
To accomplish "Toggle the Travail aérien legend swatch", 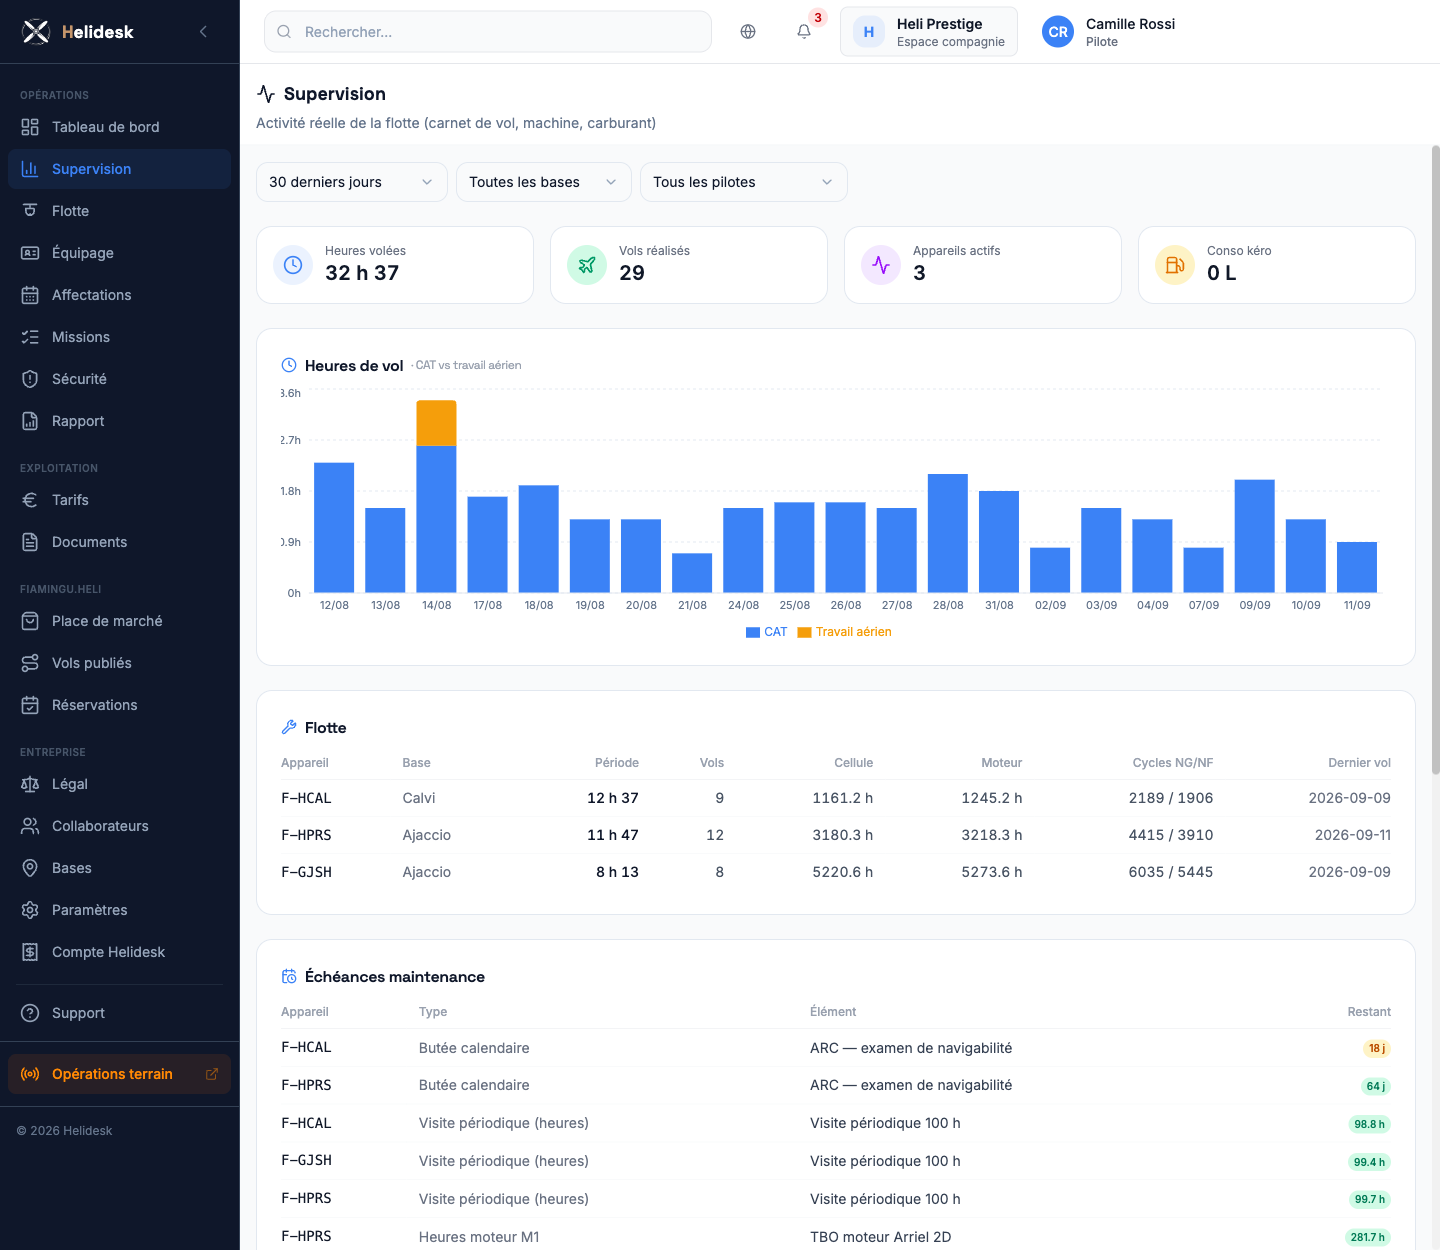I will (x=804, y=632).
